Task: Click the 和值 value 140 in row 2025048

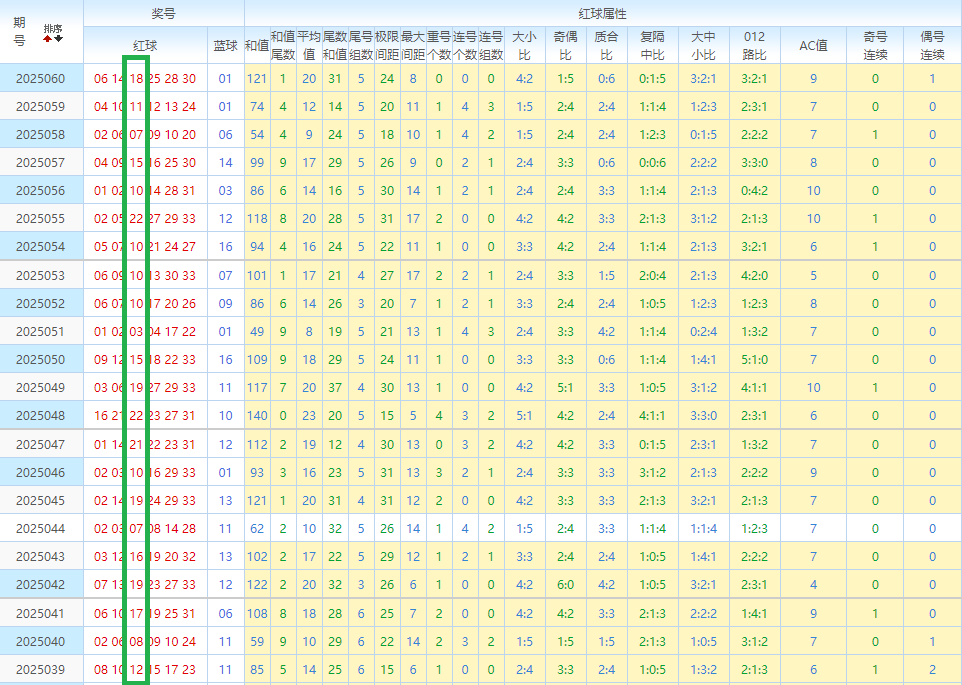Action: (x=257, y=416)
